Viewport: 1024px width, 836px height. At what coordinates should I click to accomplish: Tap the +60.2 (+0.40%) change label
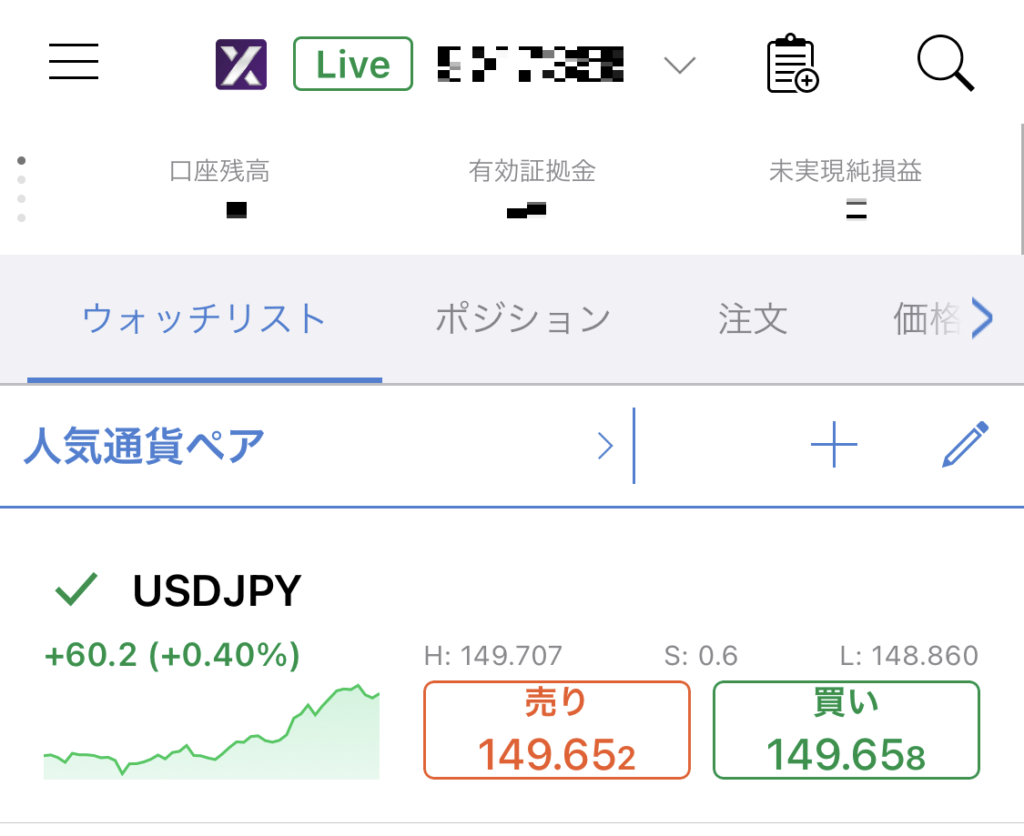point(172,656)
